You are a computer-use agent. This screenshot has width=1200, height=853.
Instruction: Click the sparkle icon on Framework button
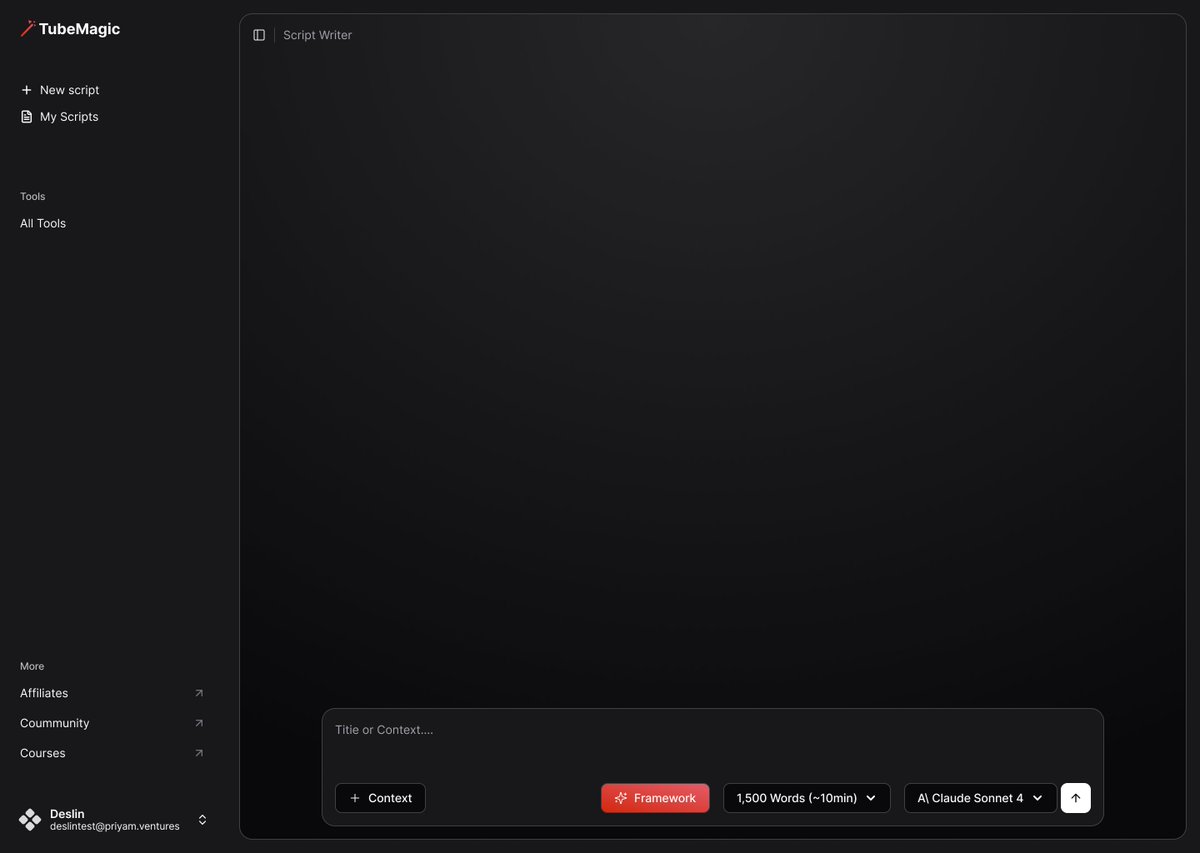pyautogui.click(x=621, y=798)
